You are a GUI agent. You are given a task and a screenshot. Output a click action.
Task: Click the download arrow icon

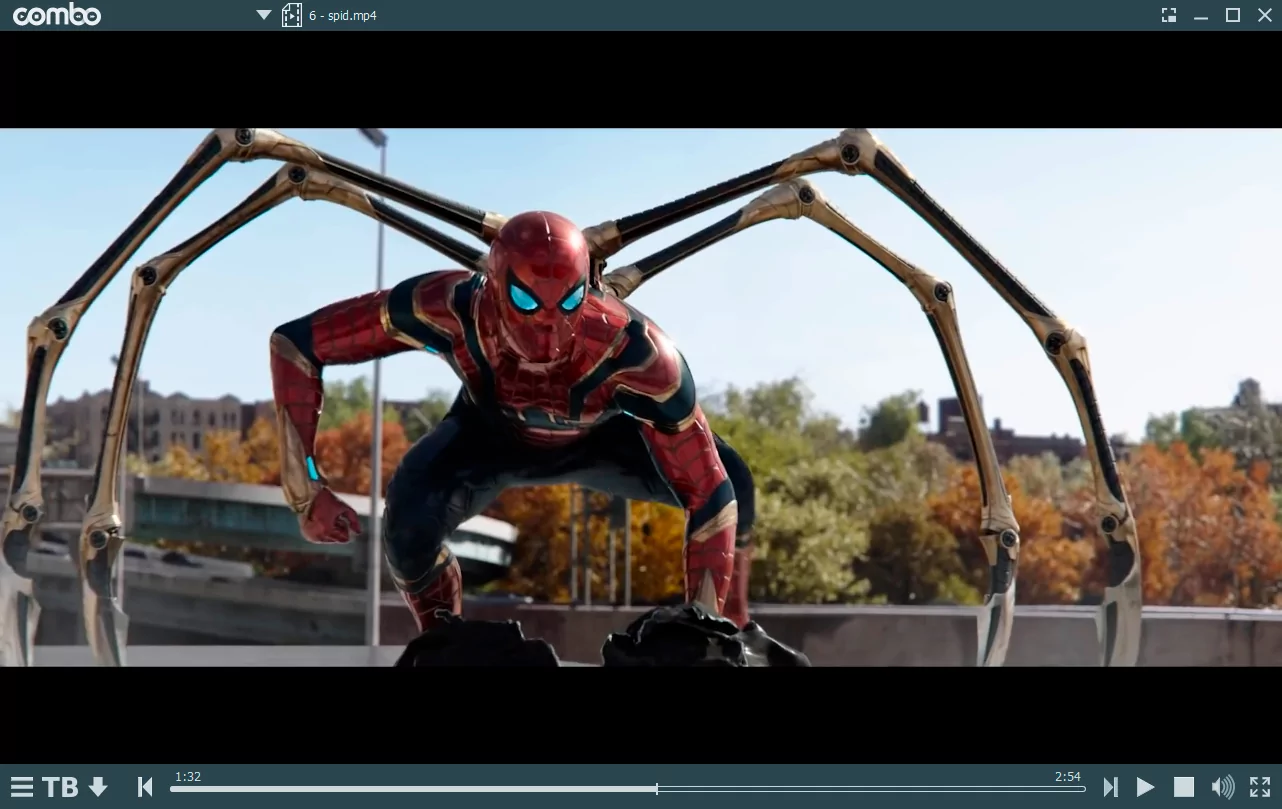[98, 787]
